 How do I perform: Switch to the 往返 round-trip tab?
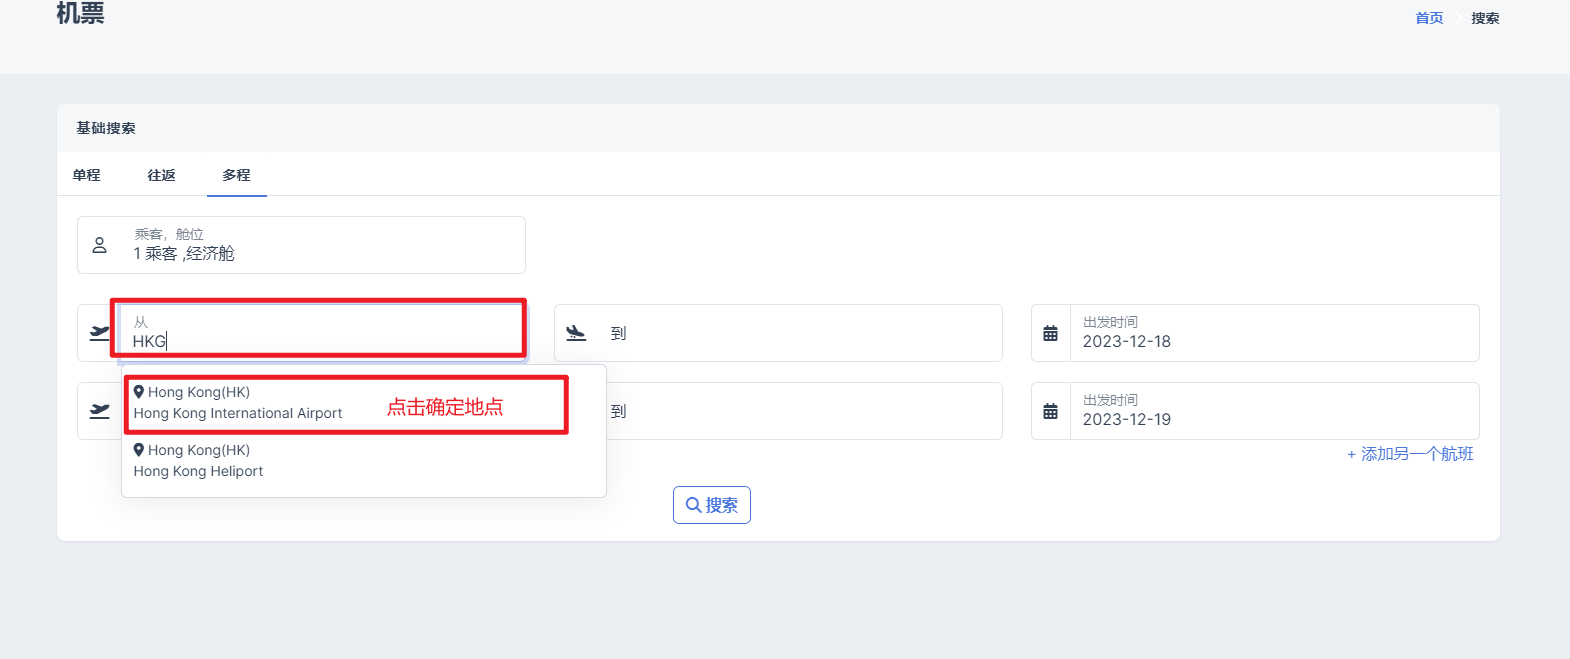(x=161, y=175)
